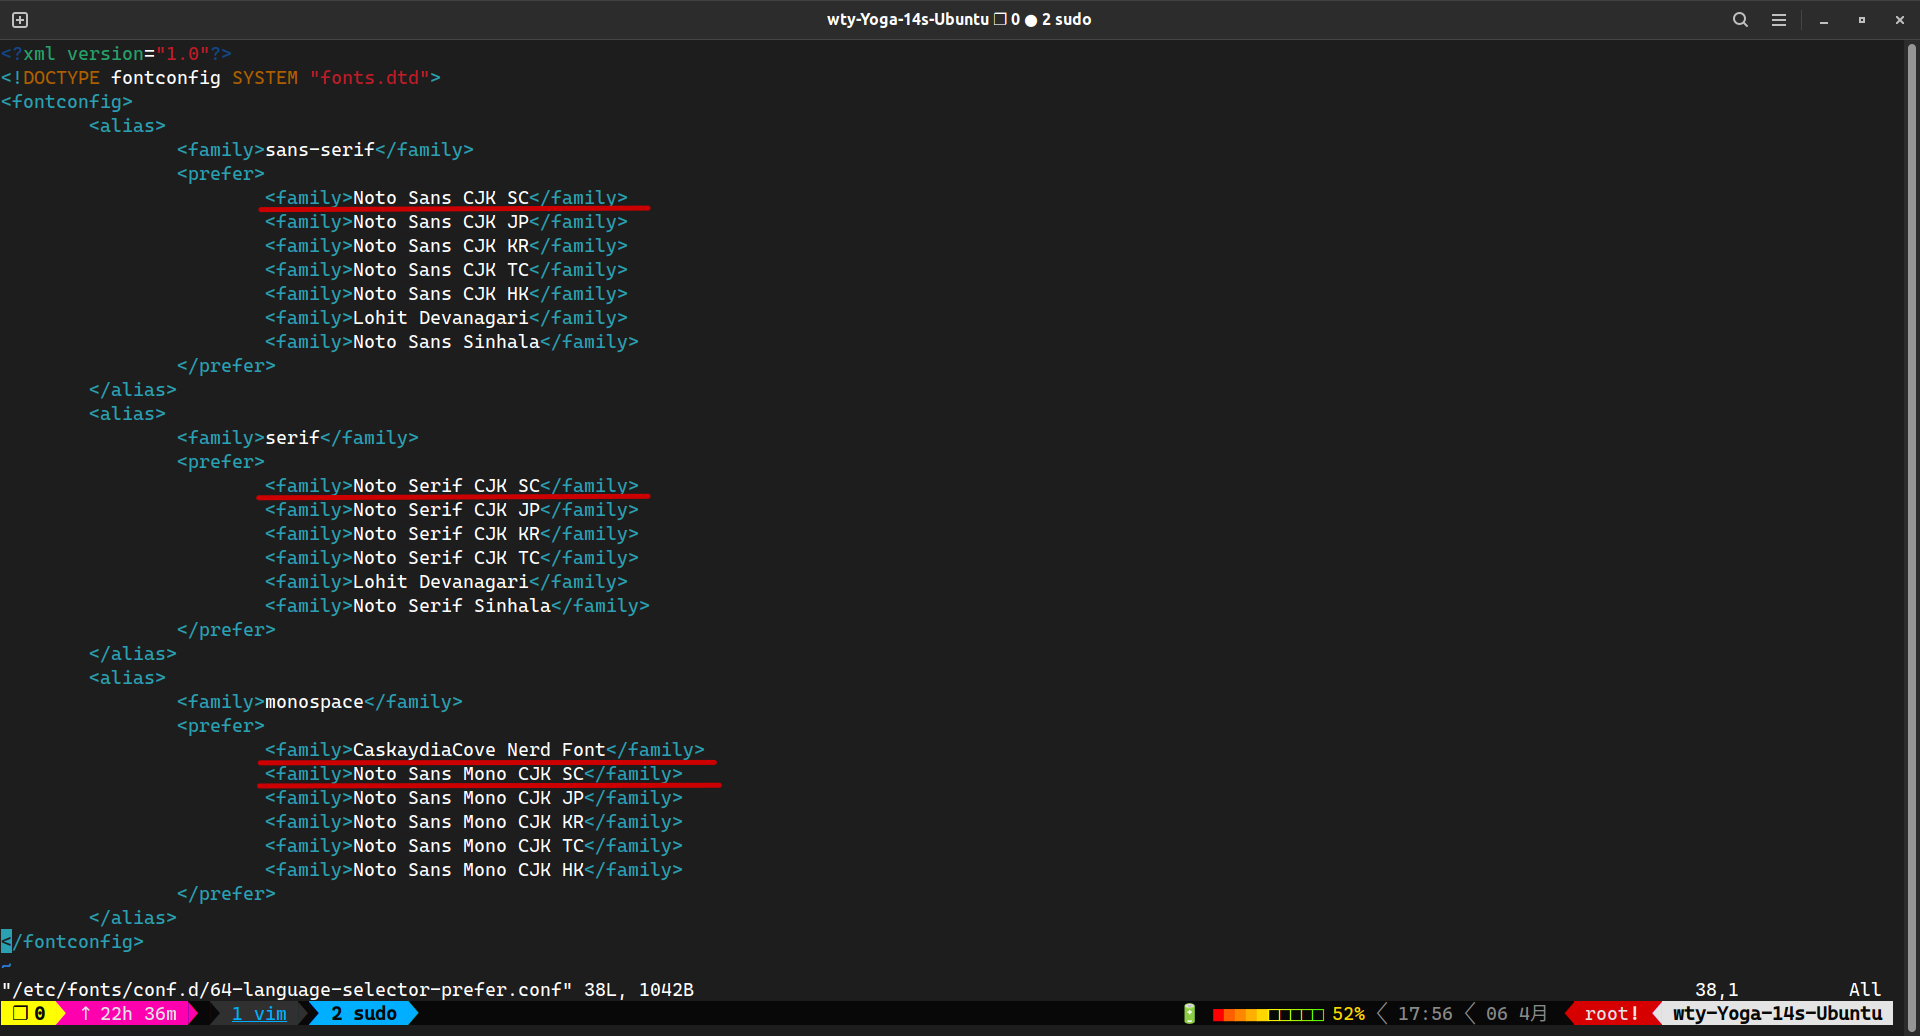Minimize the terminal window

click(x=1824, y=20)
